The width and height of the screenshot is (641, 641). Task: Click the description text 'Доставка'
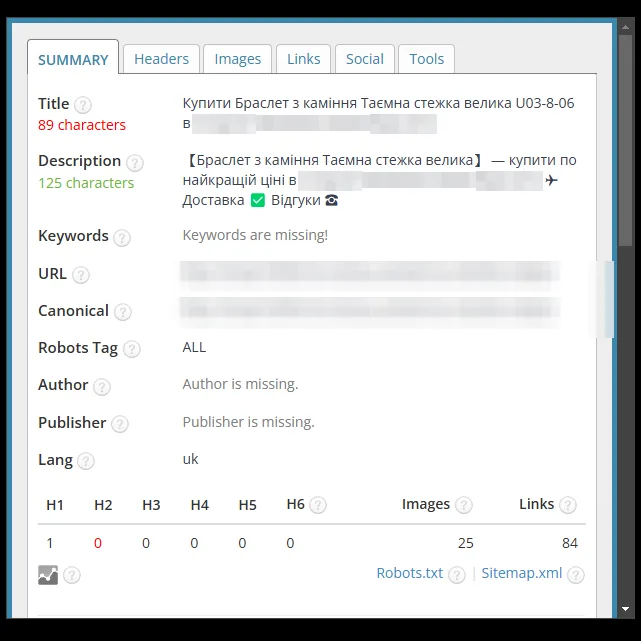click(213, 200)
